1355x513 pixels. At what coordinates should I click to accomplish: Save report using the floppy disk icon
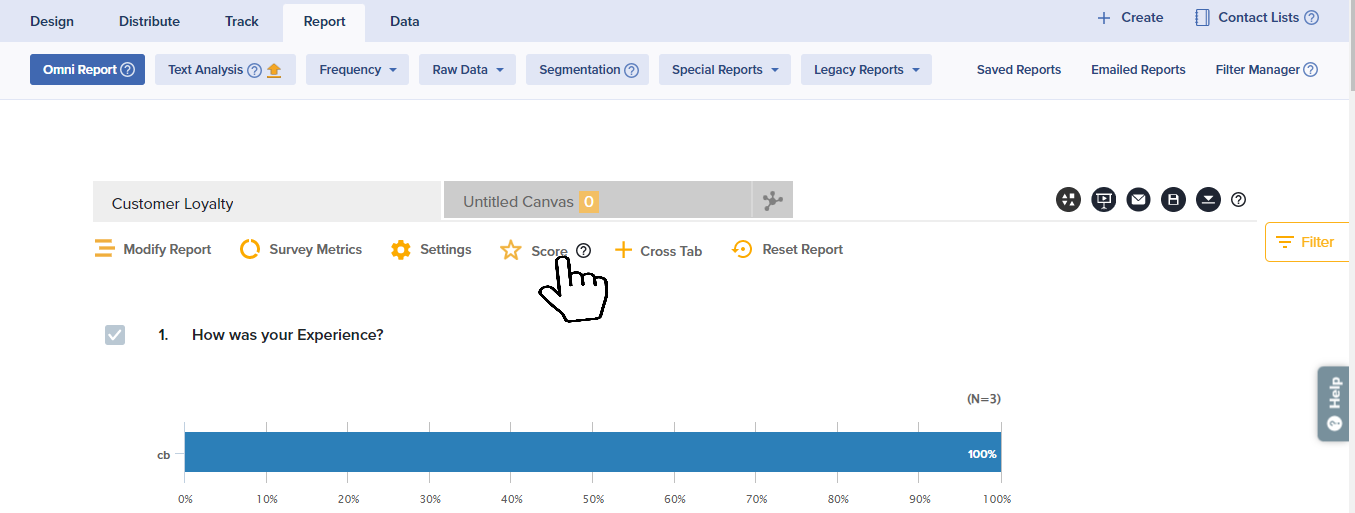1174,200
